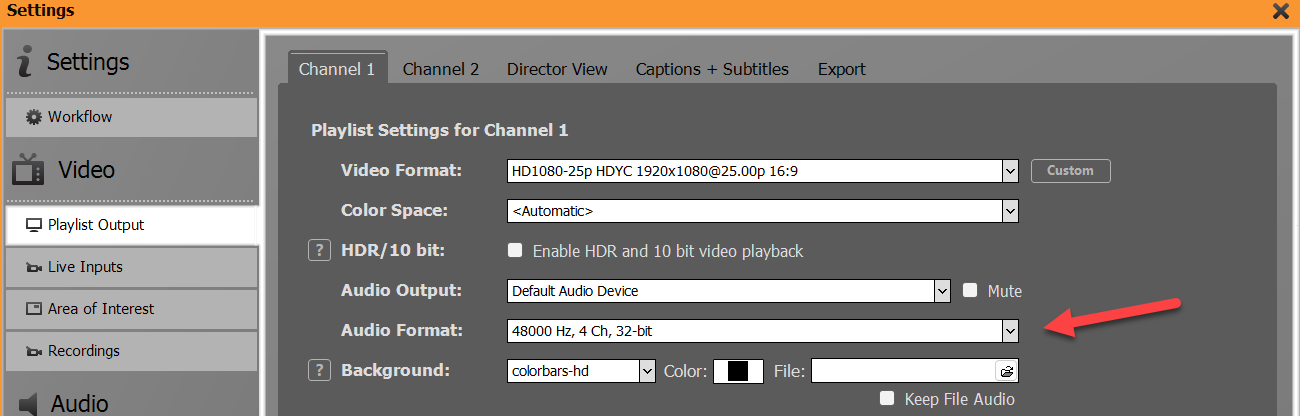The height and width of the screenshot is (416, 1300).
Task: Click the Playlist Output monitor icon
Action: pyautogui.click(x=33, y=225)
